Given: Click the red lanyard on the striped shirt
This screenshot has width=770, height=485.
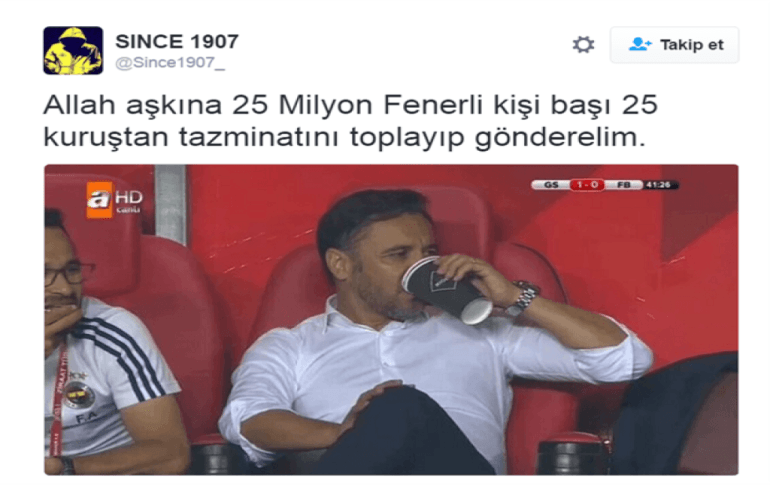Looking at the screenshot, I should 58,400.
